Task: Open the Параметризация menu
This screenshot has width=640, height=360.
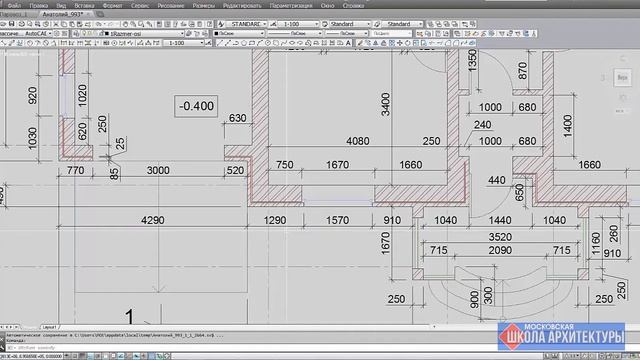Action: pos(291,6)
